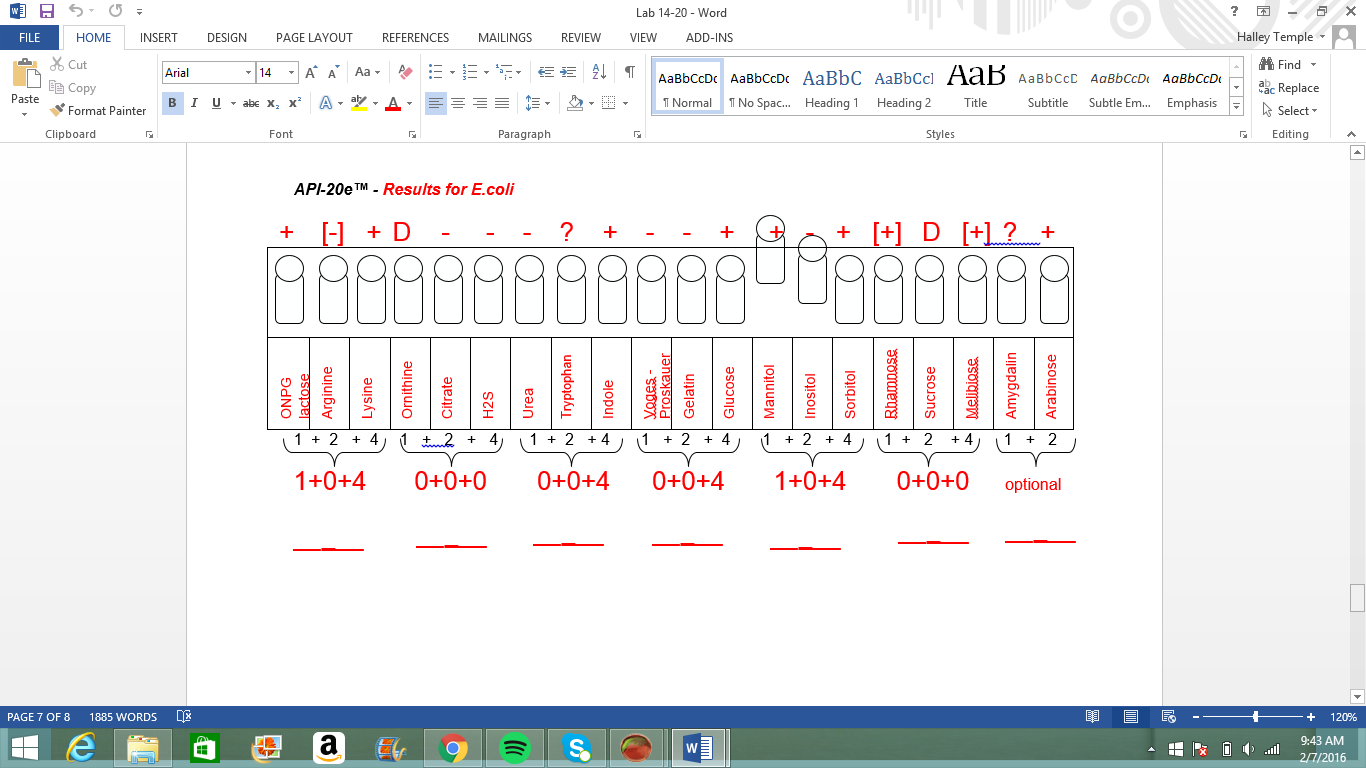Collapse the ribbon
Image resolution: width=1366 pixels, height=768 pixels.
pos(1349,134)
